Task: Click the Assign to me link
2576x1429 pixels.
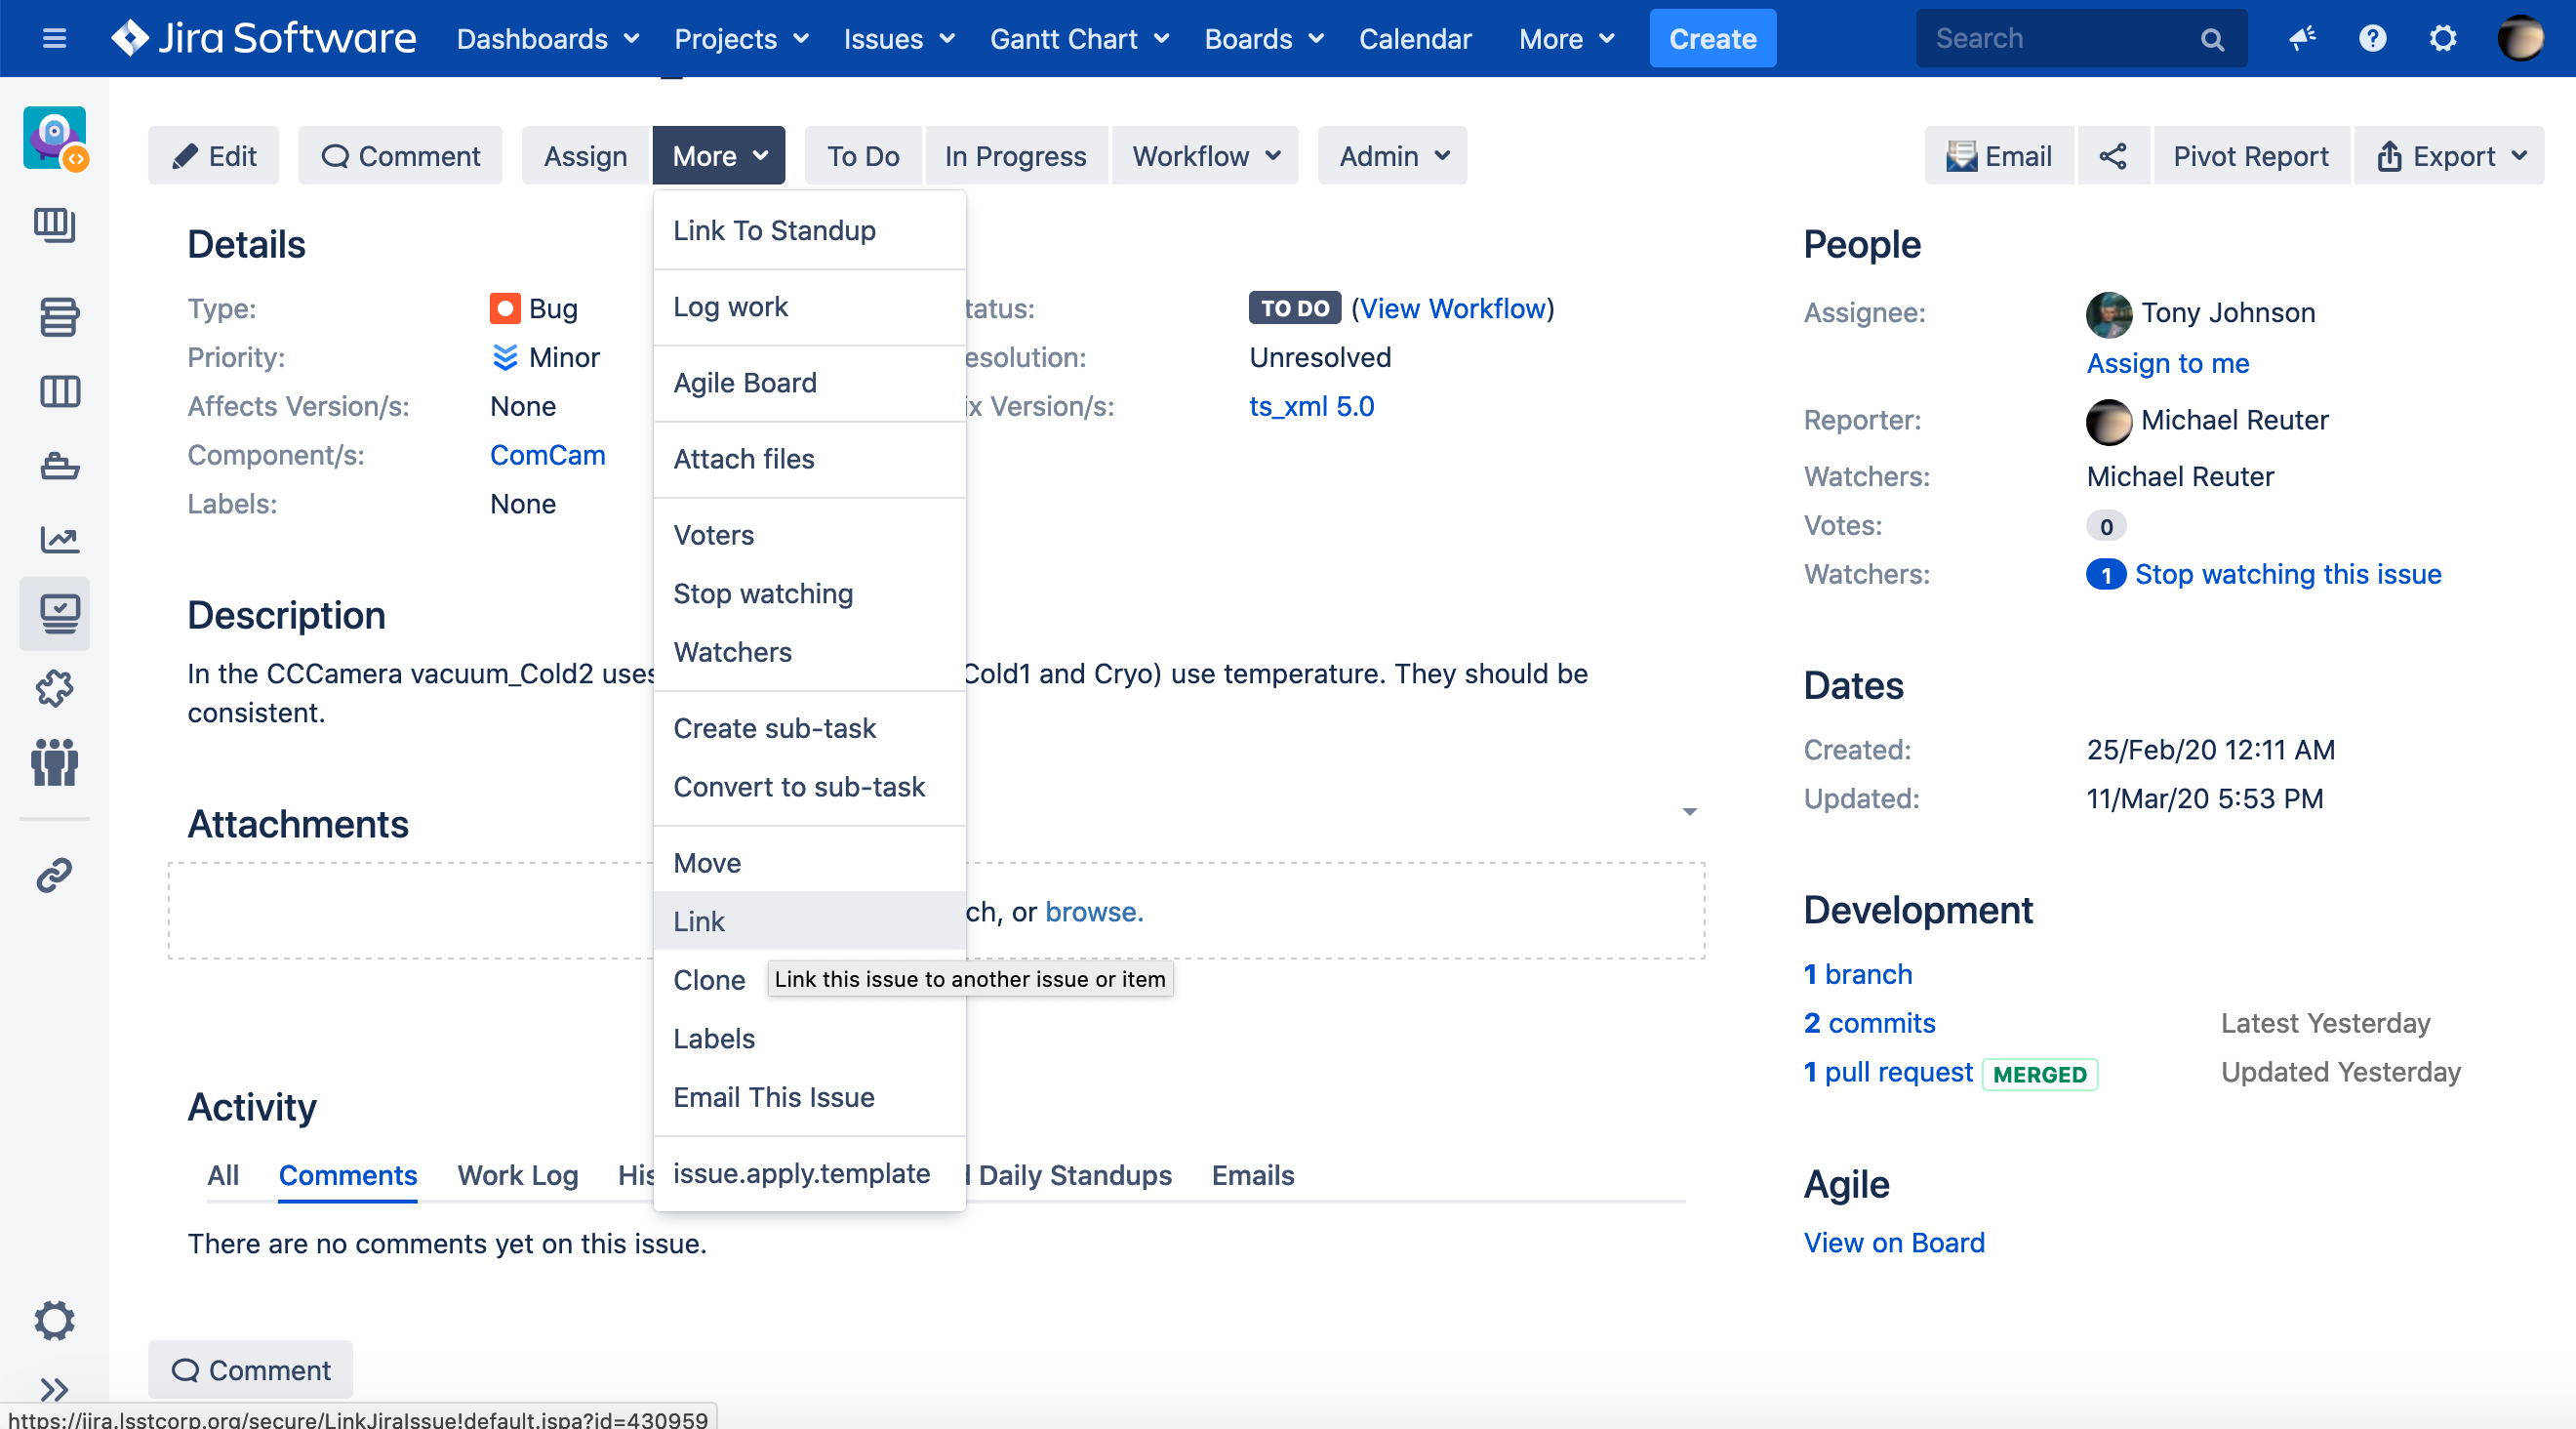Action: point(2167,363)
